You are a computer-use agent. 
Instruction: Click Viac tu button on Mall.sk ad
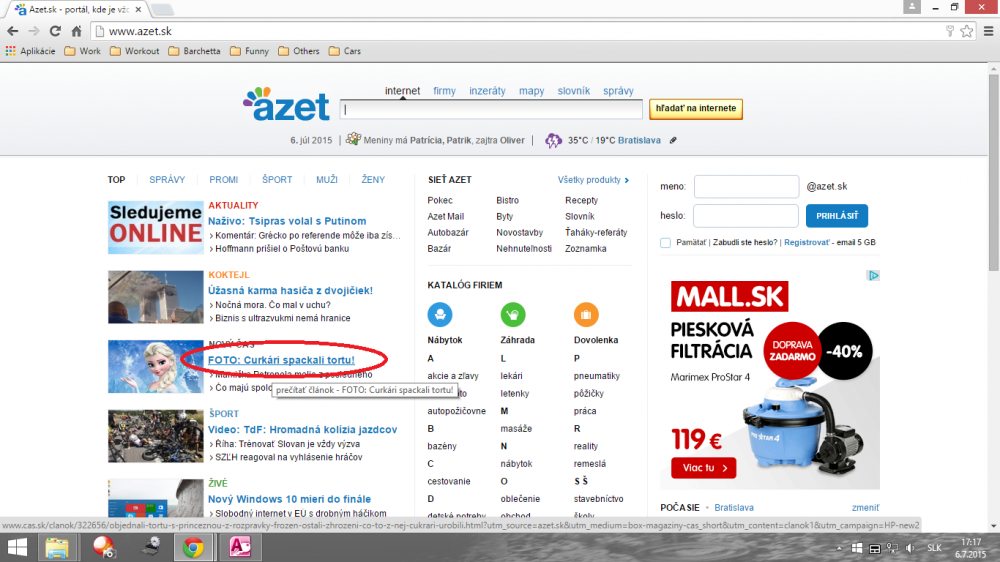[703, 468]
